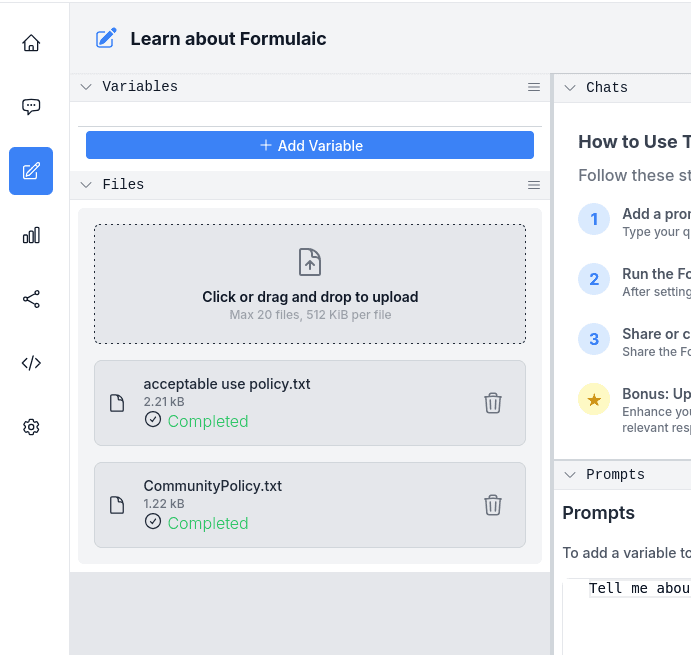The height and width of the screenshot is (655, 691).
Task: Click the check icon for CommunityPolicy.txt
Action: tap(153, 521)
